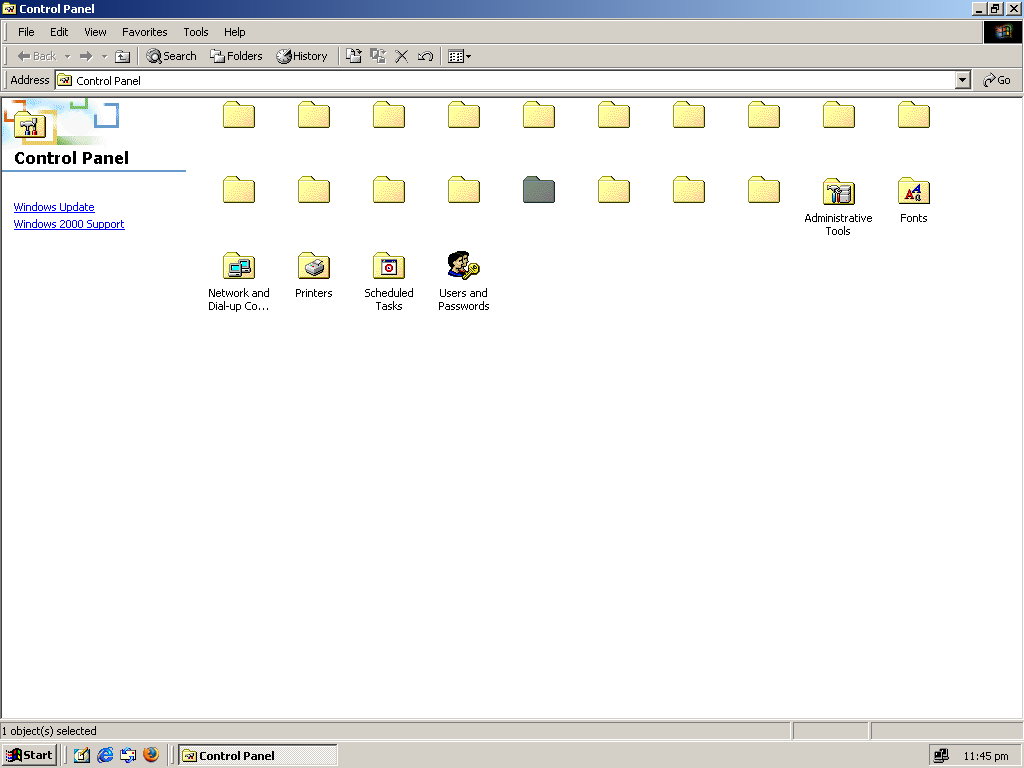This screenshot has height=768, width=1024.
Task: Launch Internet Explorer from quick launch
Action: tap(104, 756)
